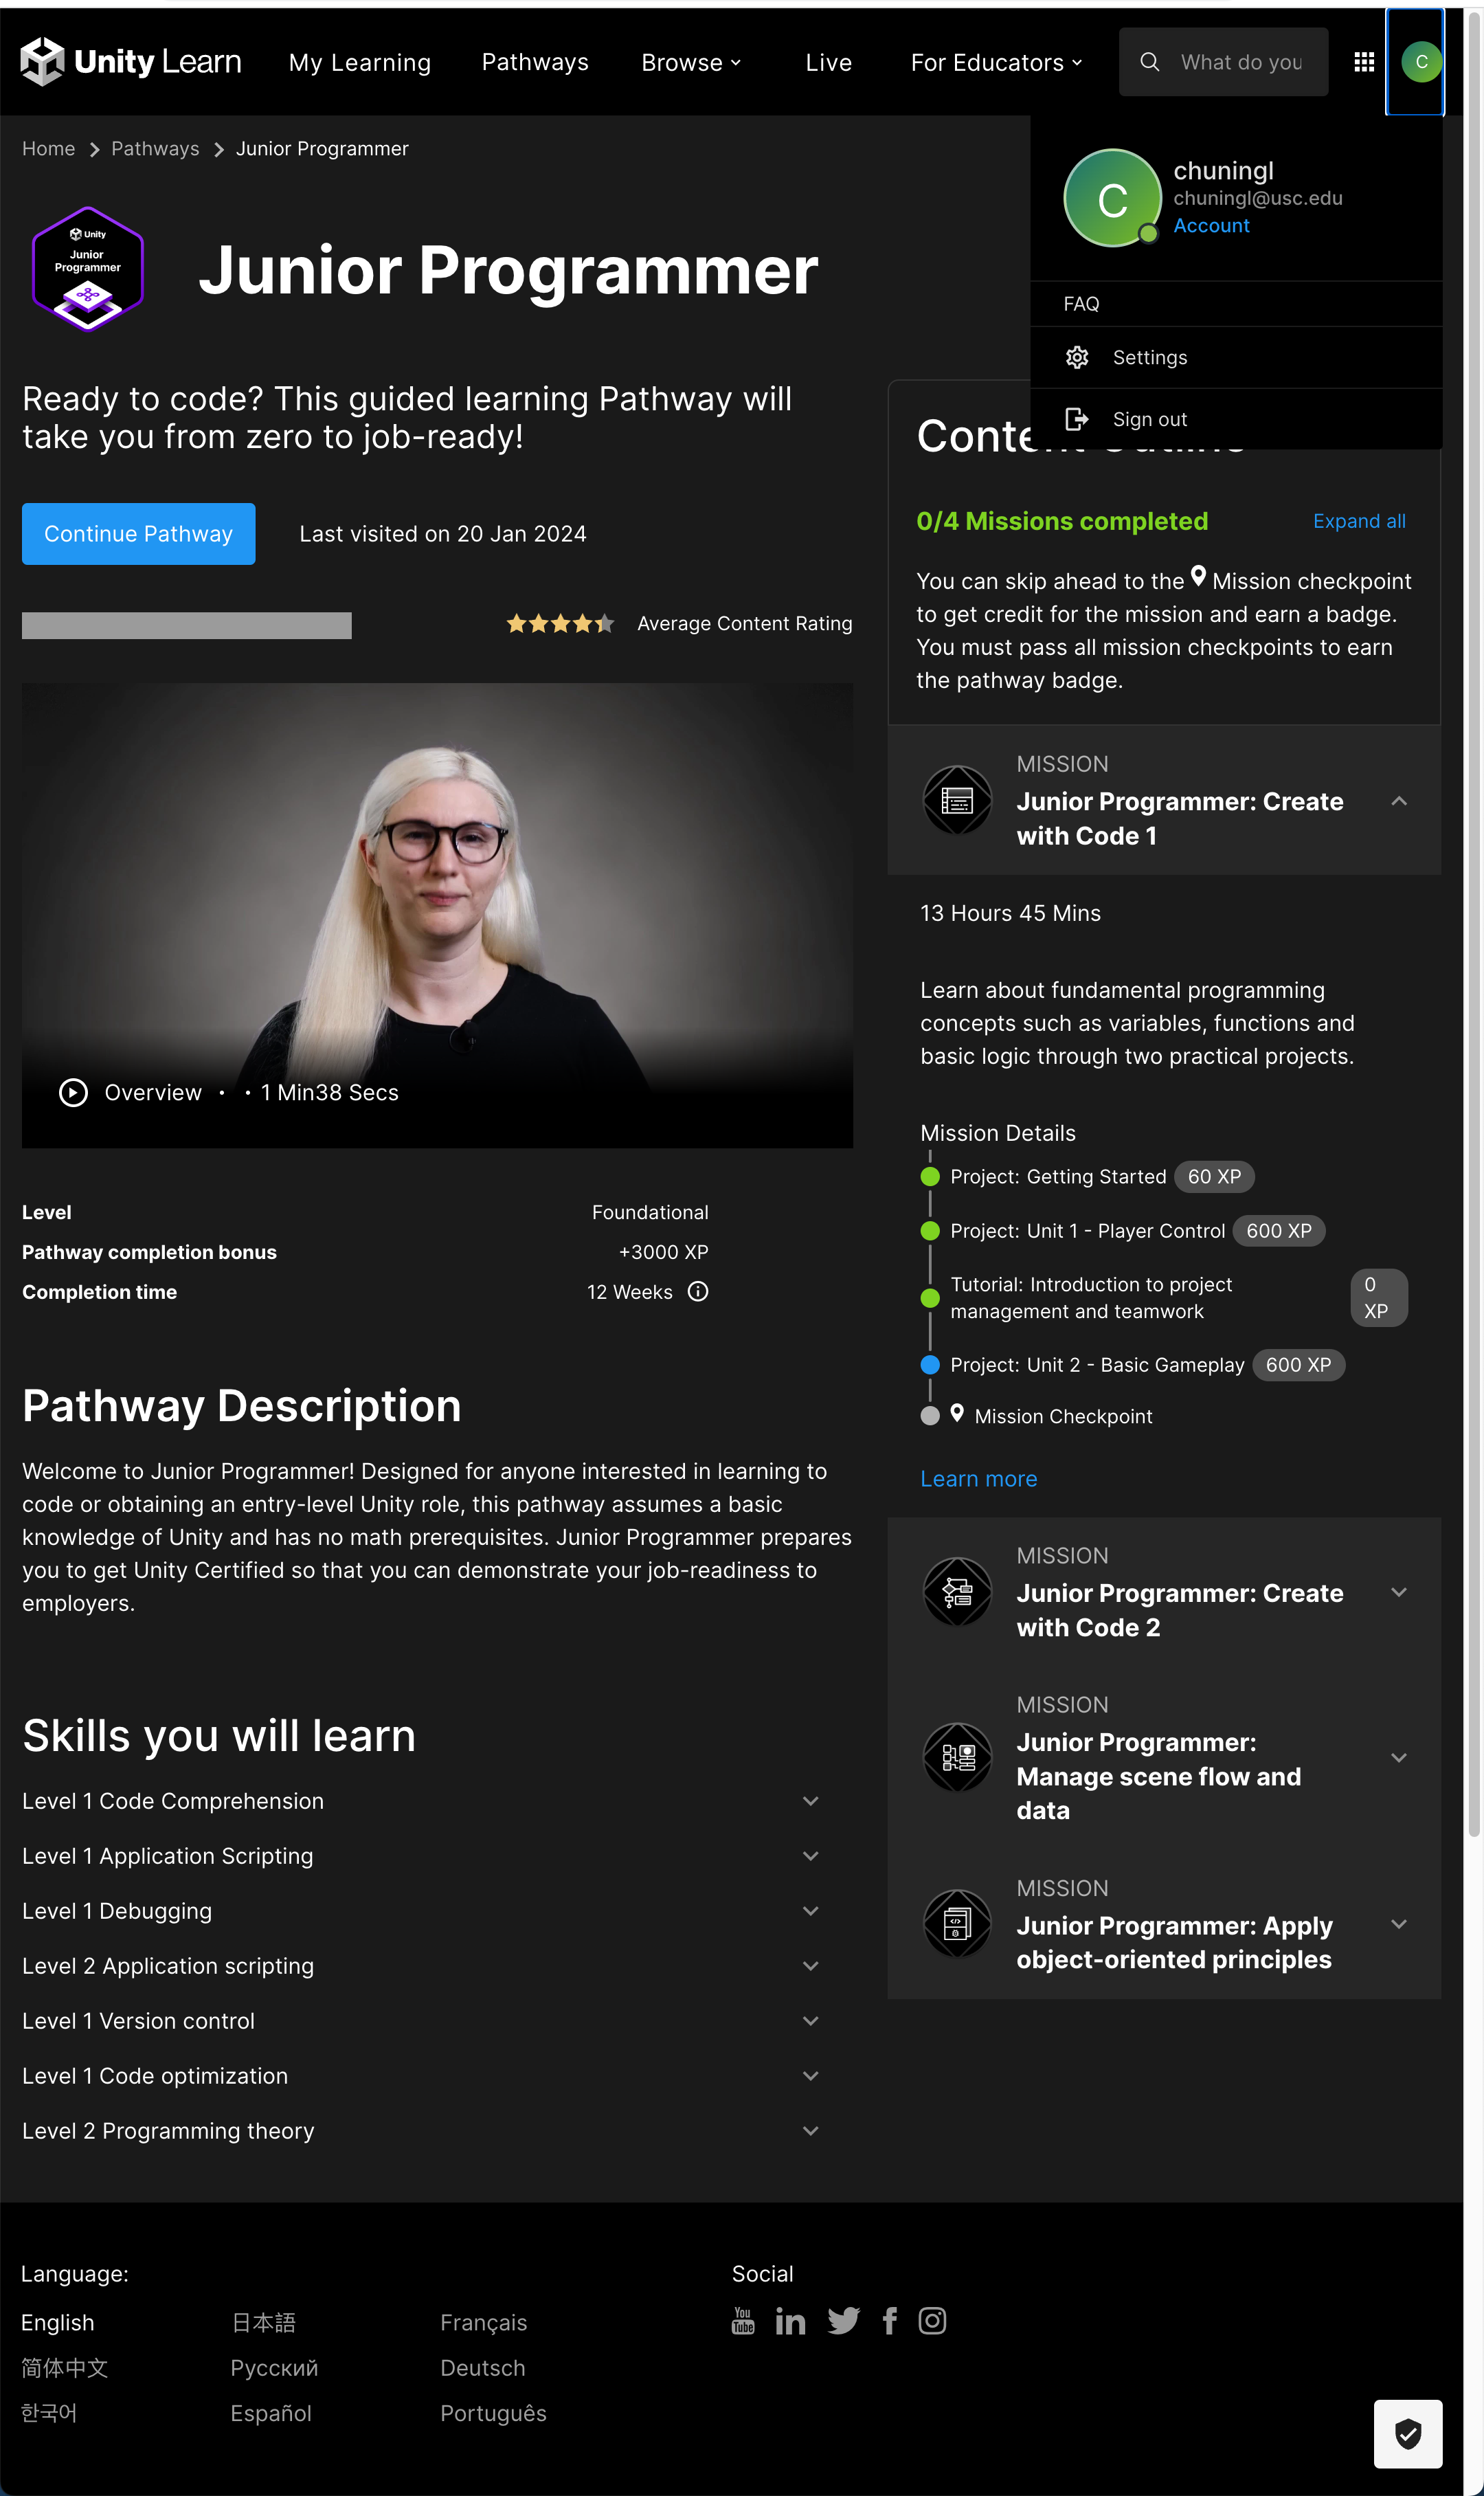Click the privacy shield icon
1484x2496 pixels.
coord(1407,2433)
